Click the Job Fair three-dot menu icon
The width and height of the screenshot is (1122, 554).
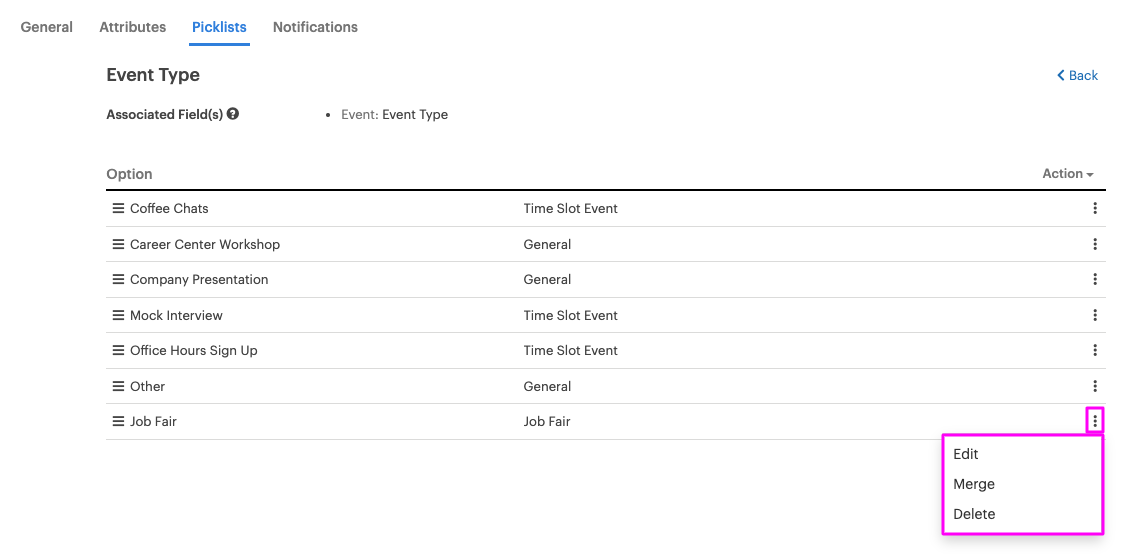coord(1095,421)
